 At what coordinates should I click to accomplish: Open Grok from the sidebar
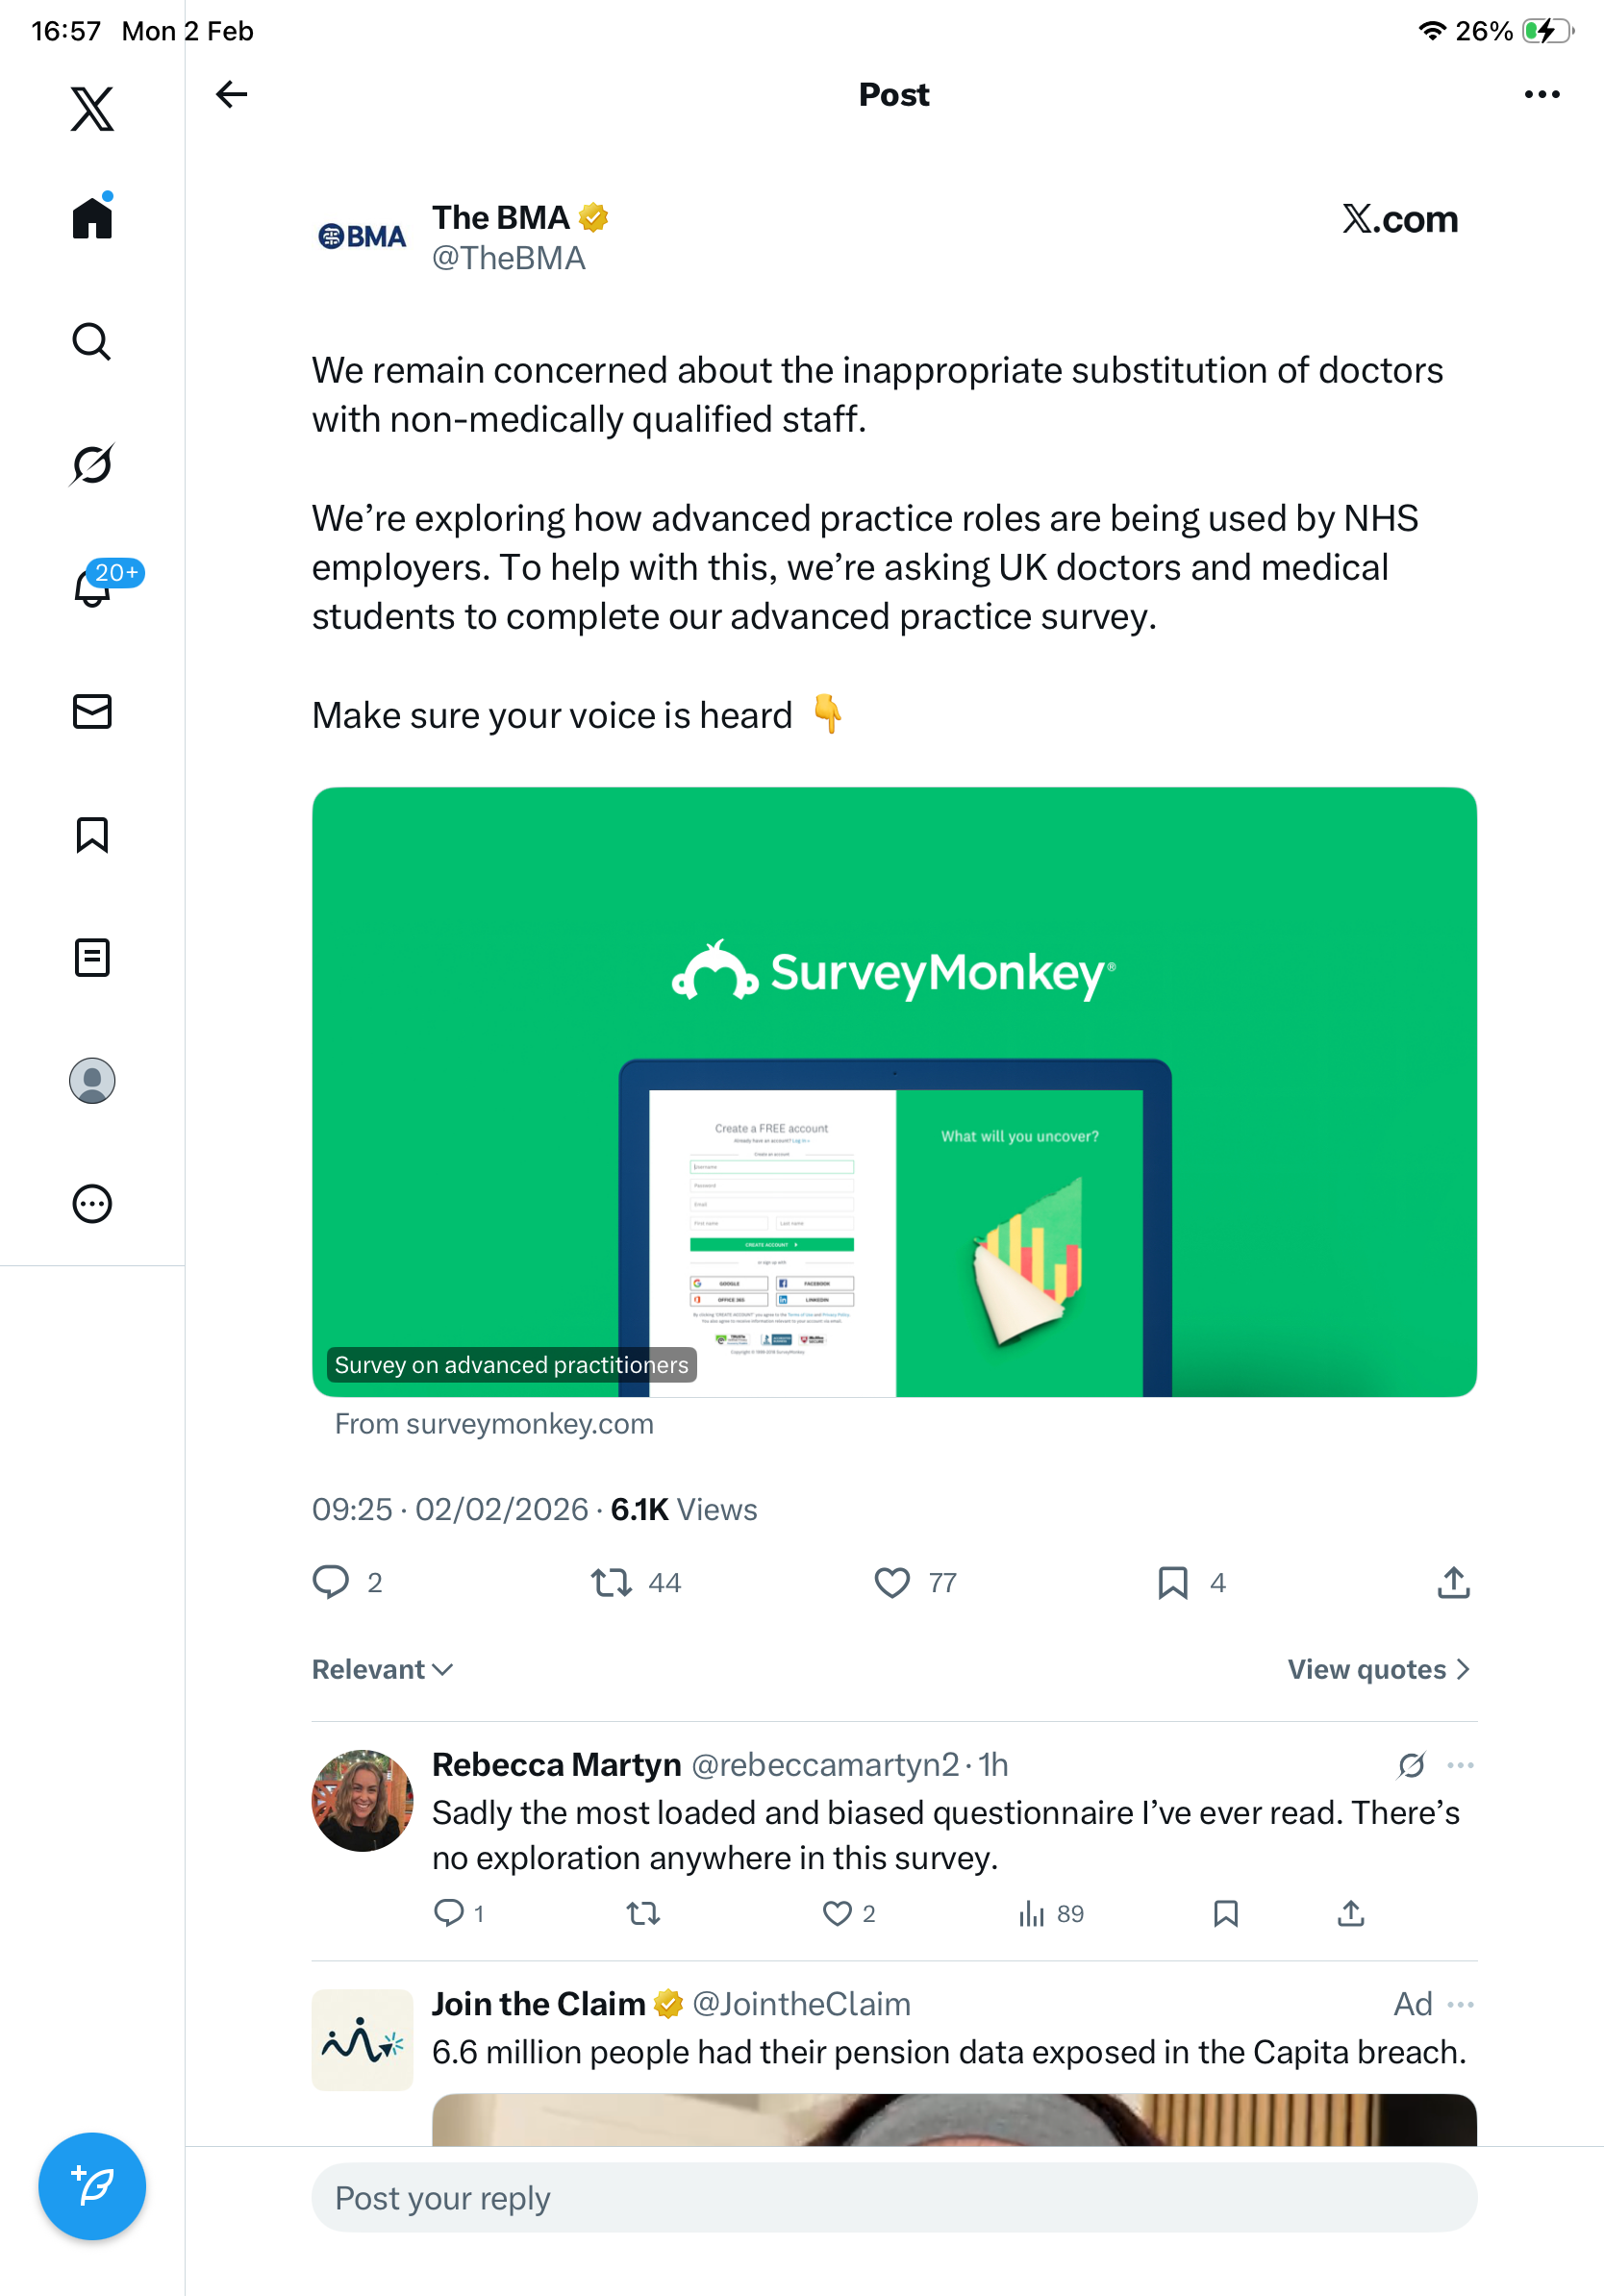click(x=92, y=464)
